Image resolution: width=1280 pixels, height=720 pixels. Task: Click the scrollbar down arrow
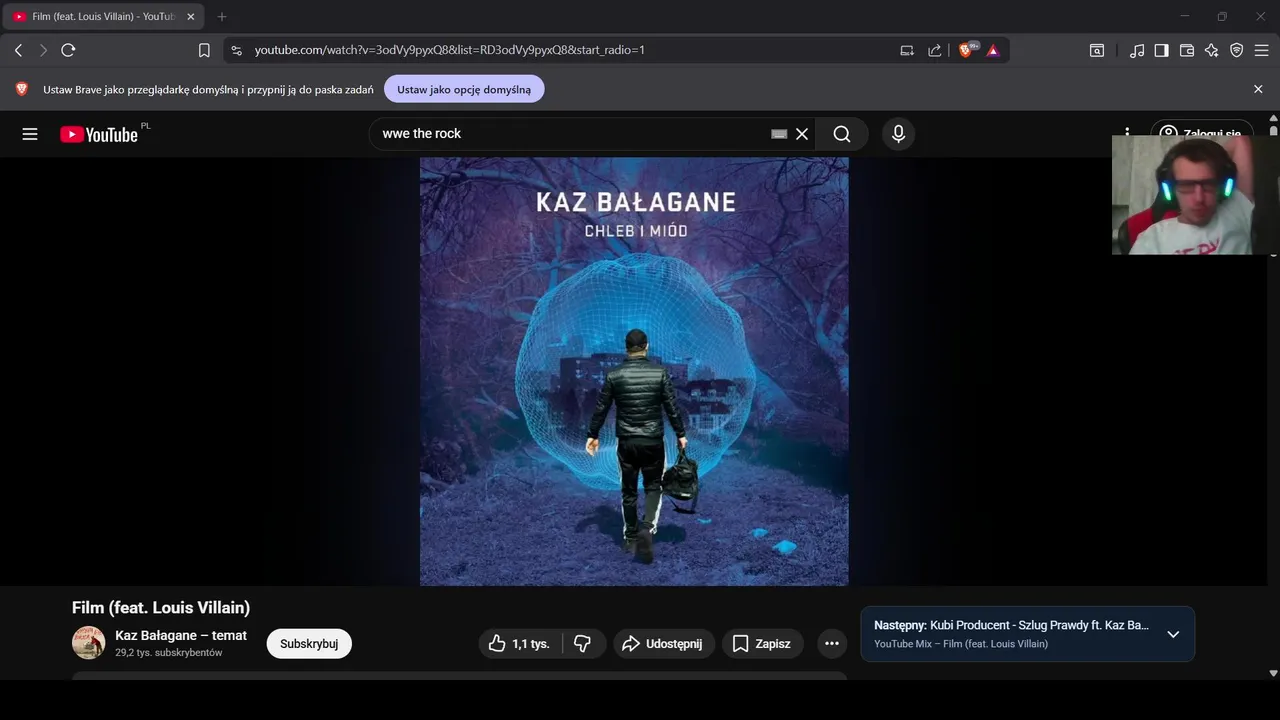(x=1273, y=674)
